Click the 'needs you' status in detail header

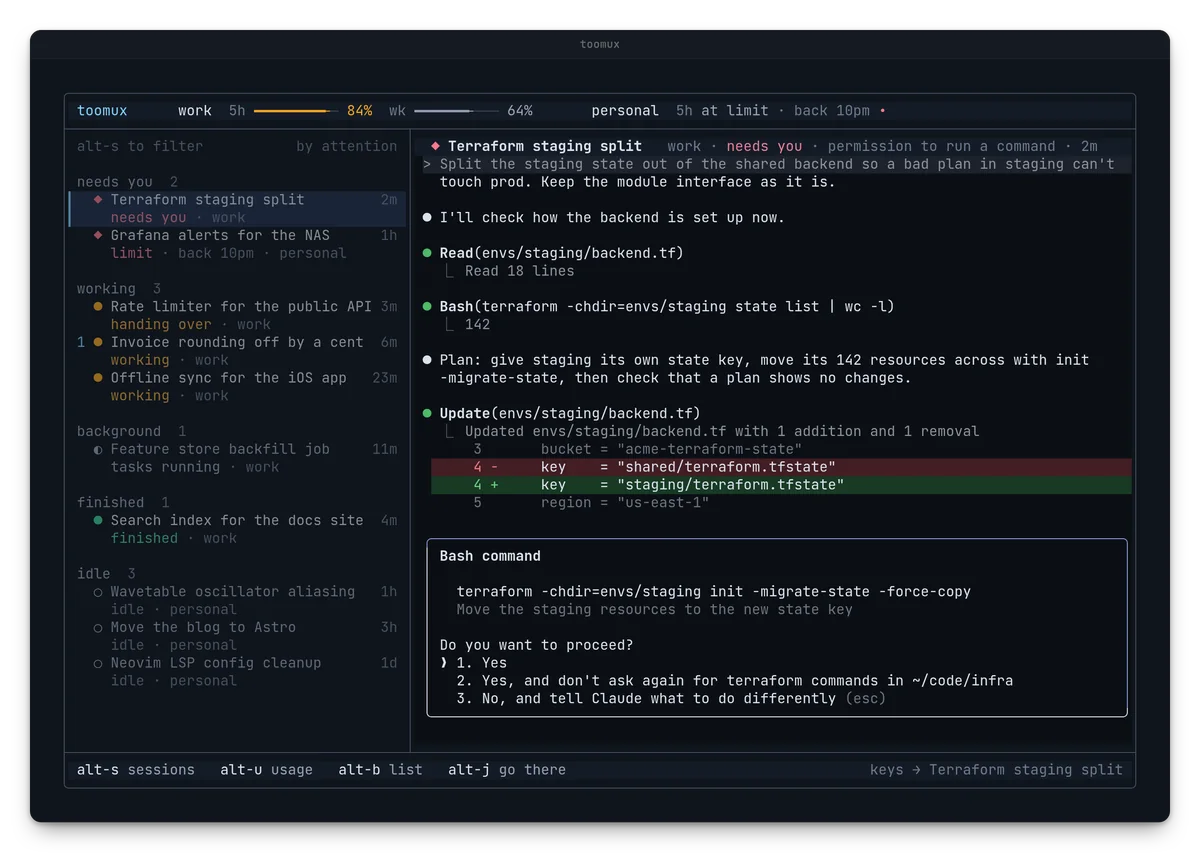click(765, 146)
